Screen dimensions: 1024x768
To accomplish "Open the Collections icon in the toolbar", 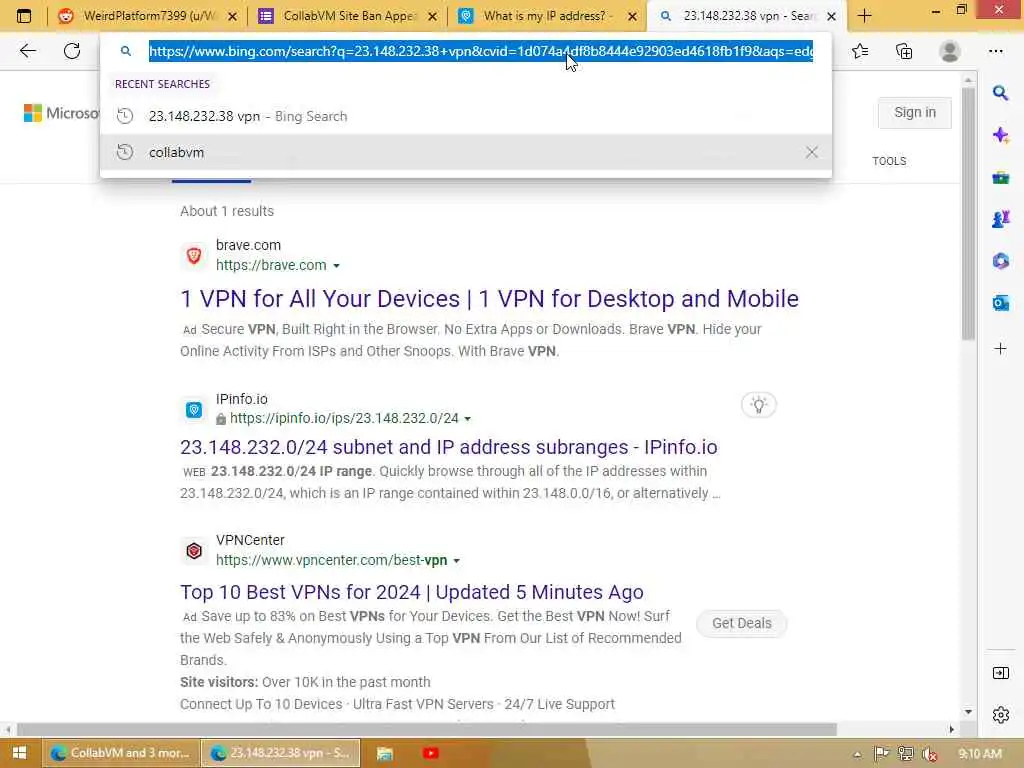I will coord(904,51).
